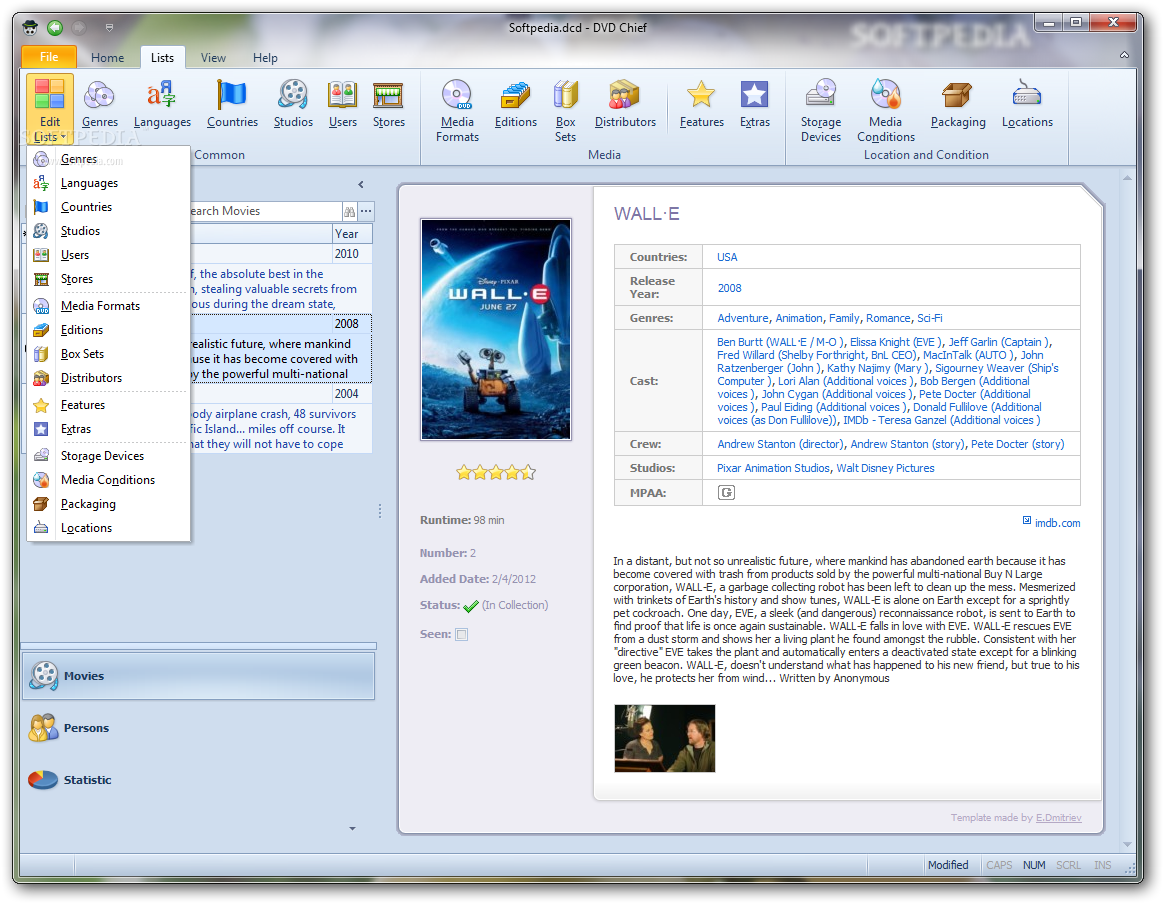Choose Box Sets in the dropdown menu

(x=108, y=353)
